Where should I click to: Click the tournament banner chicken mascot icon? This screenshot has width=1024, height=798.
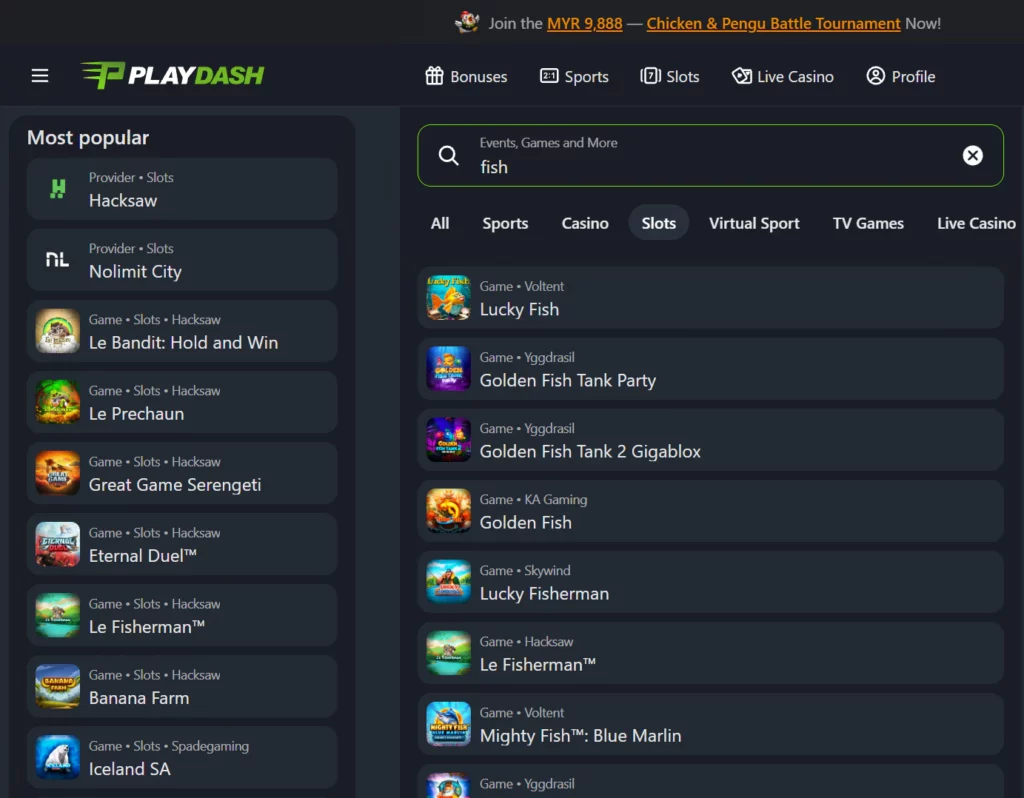pyautogui.click(x=467, y=23)
